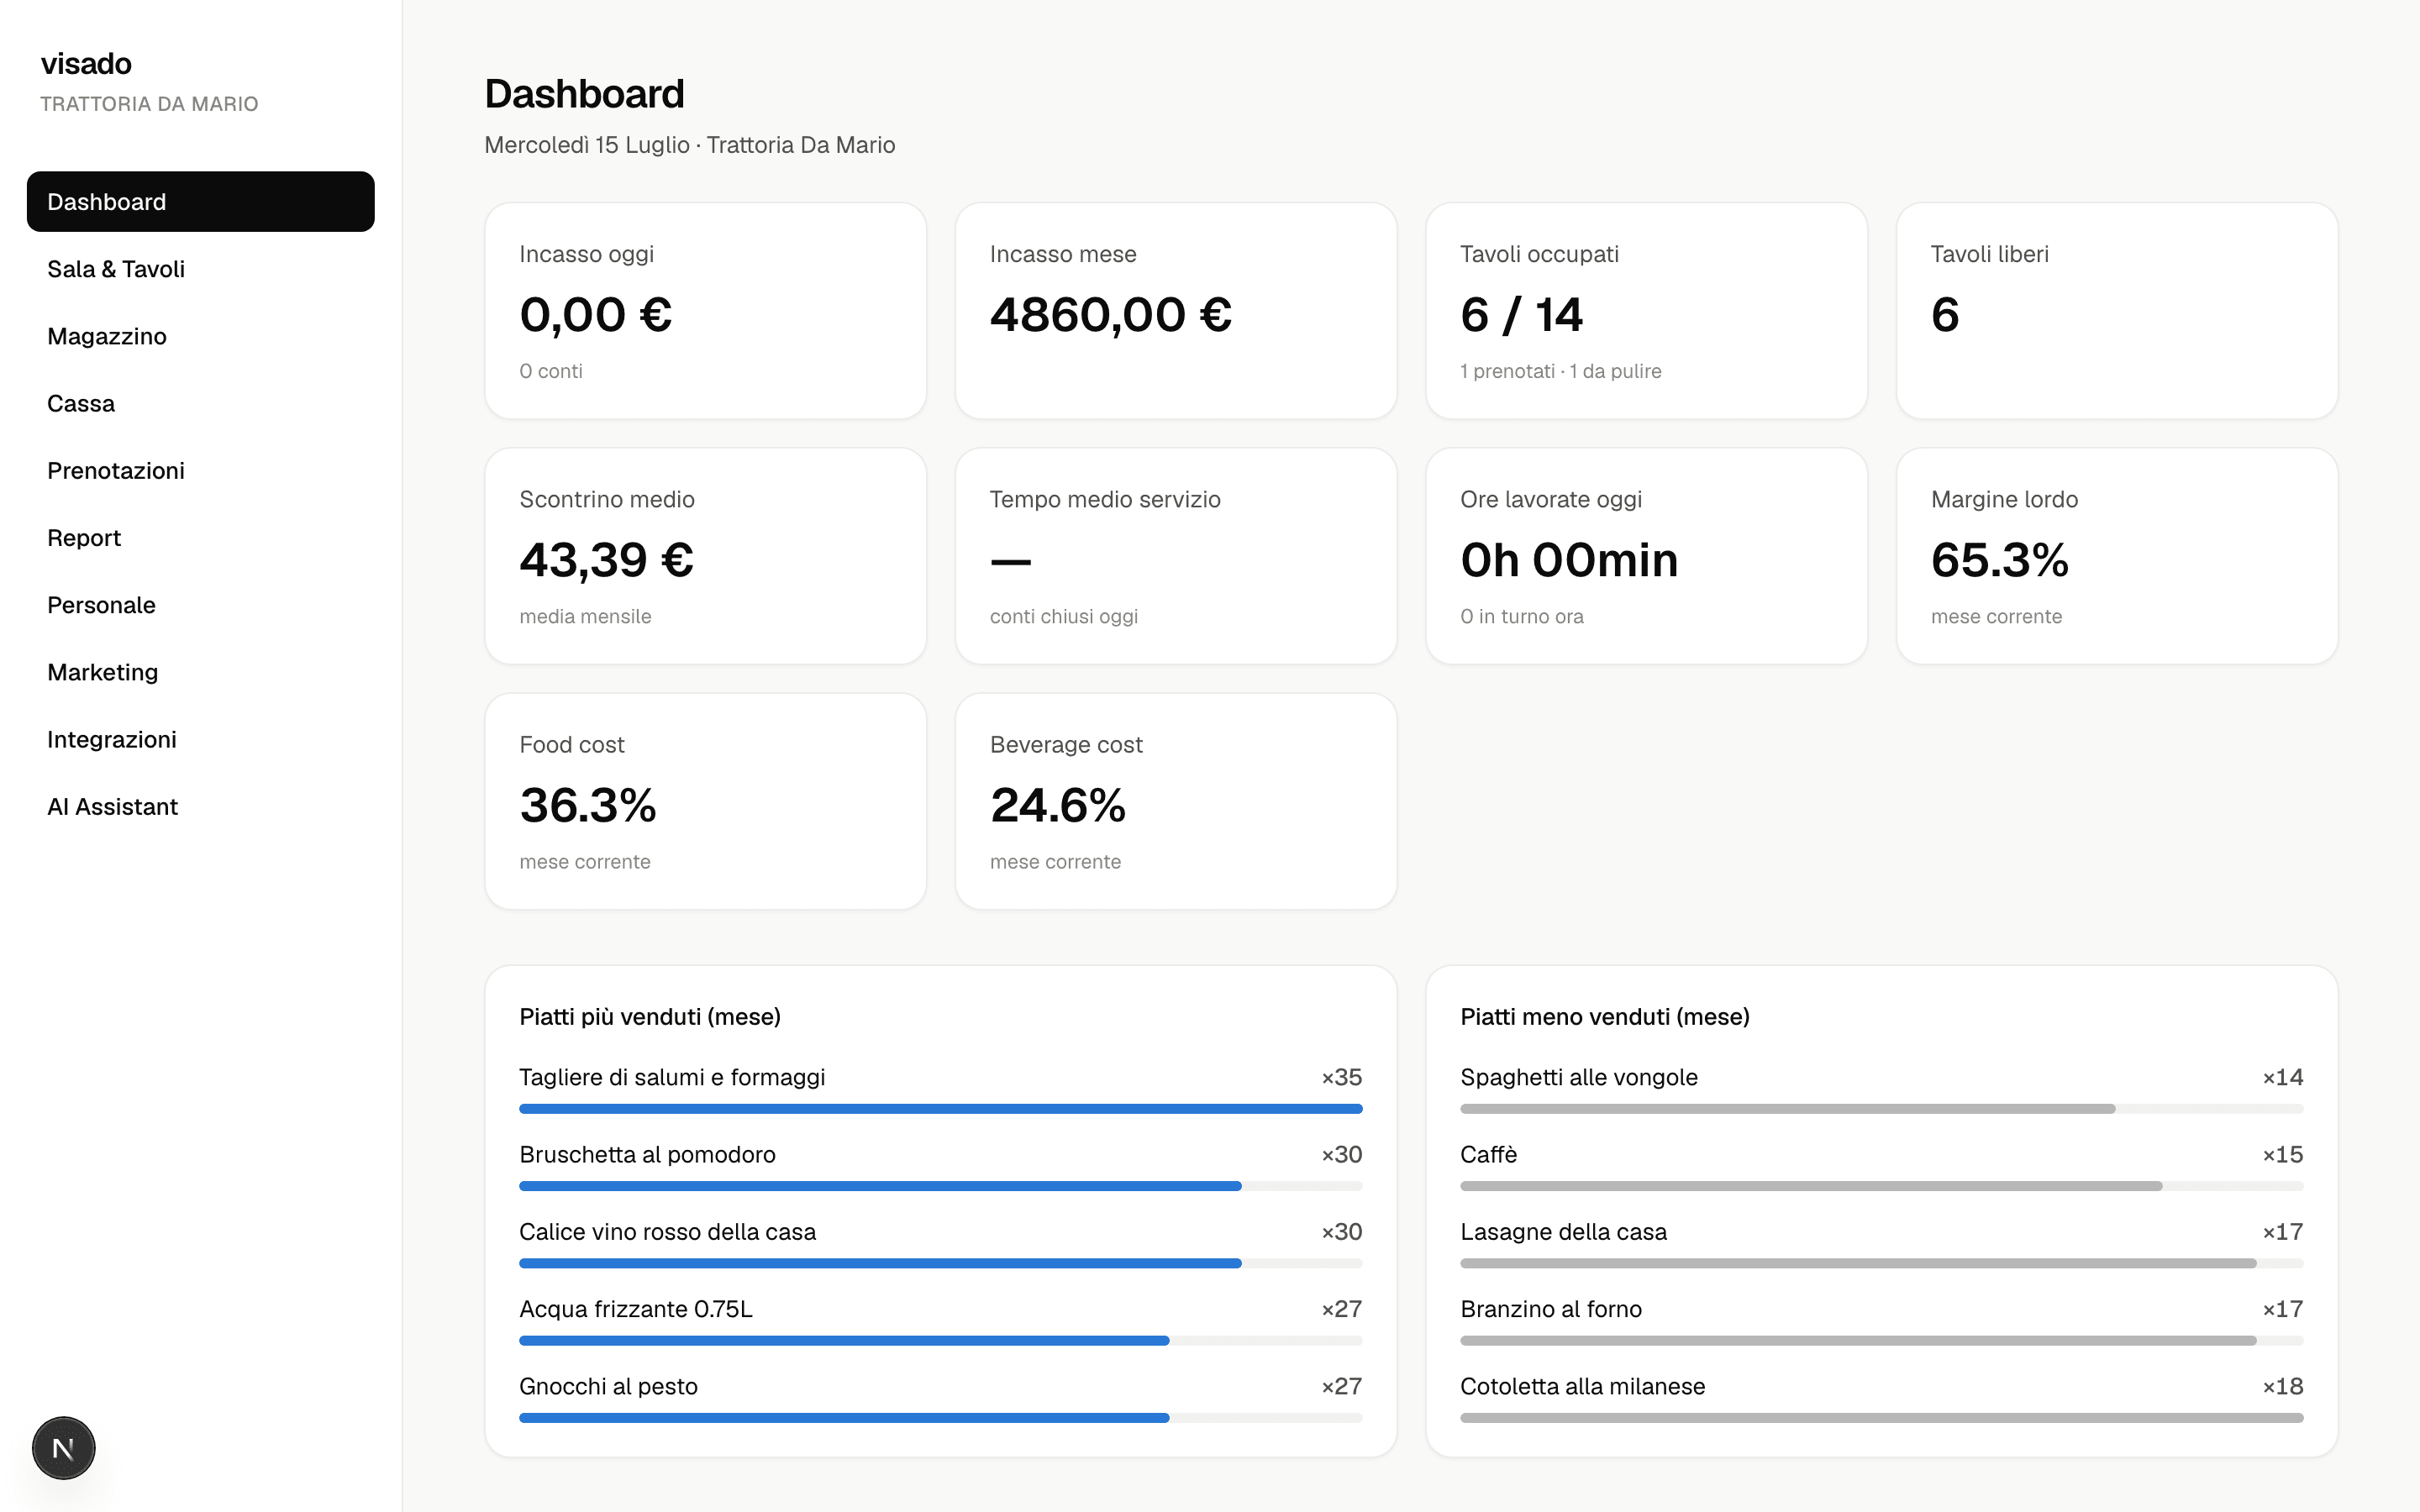Click Bruschetta al pomodoro row
Screen dimensions: 2420x1512
coord(941,1167)
